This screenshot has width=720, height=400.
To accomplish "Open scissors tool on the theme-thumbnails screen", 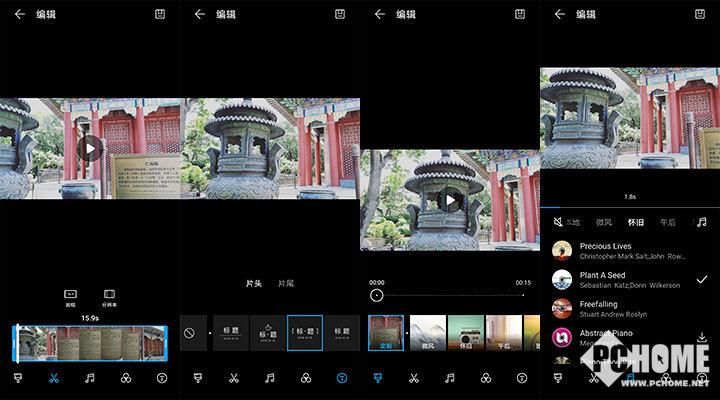I will tap(414, 378).
